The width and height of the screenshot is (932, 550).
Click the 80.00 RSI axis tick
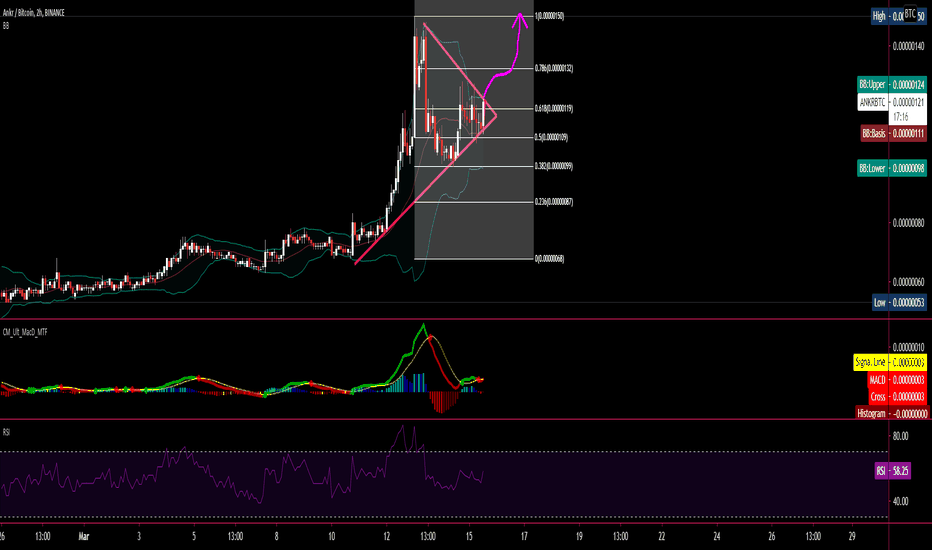point(900,436)
